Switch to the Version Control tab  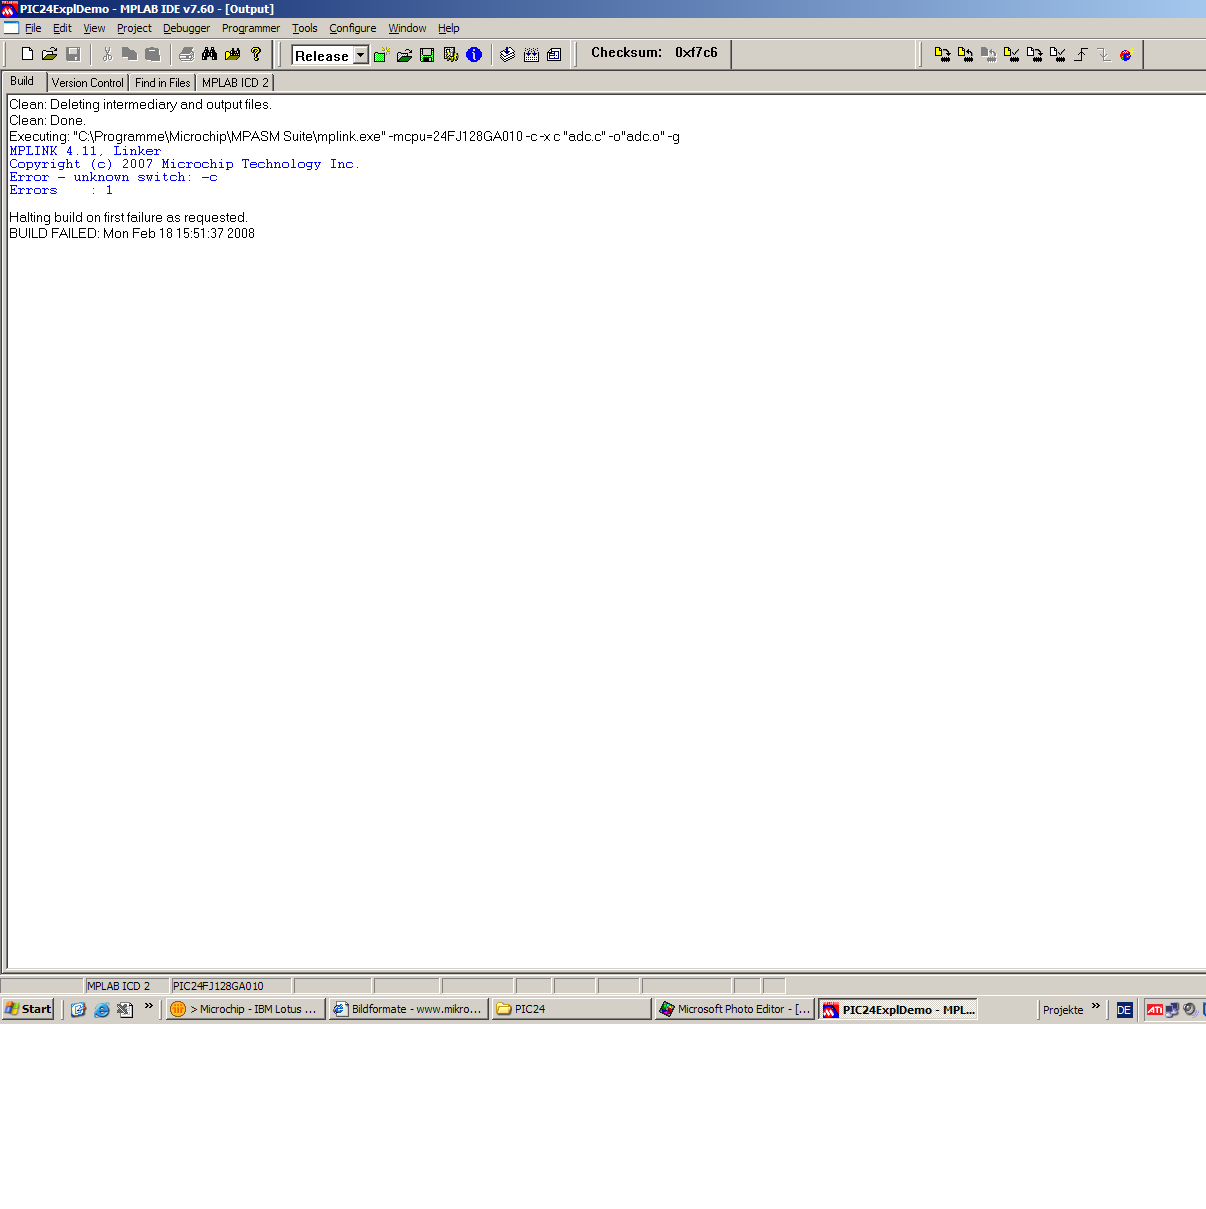point(88,83)
